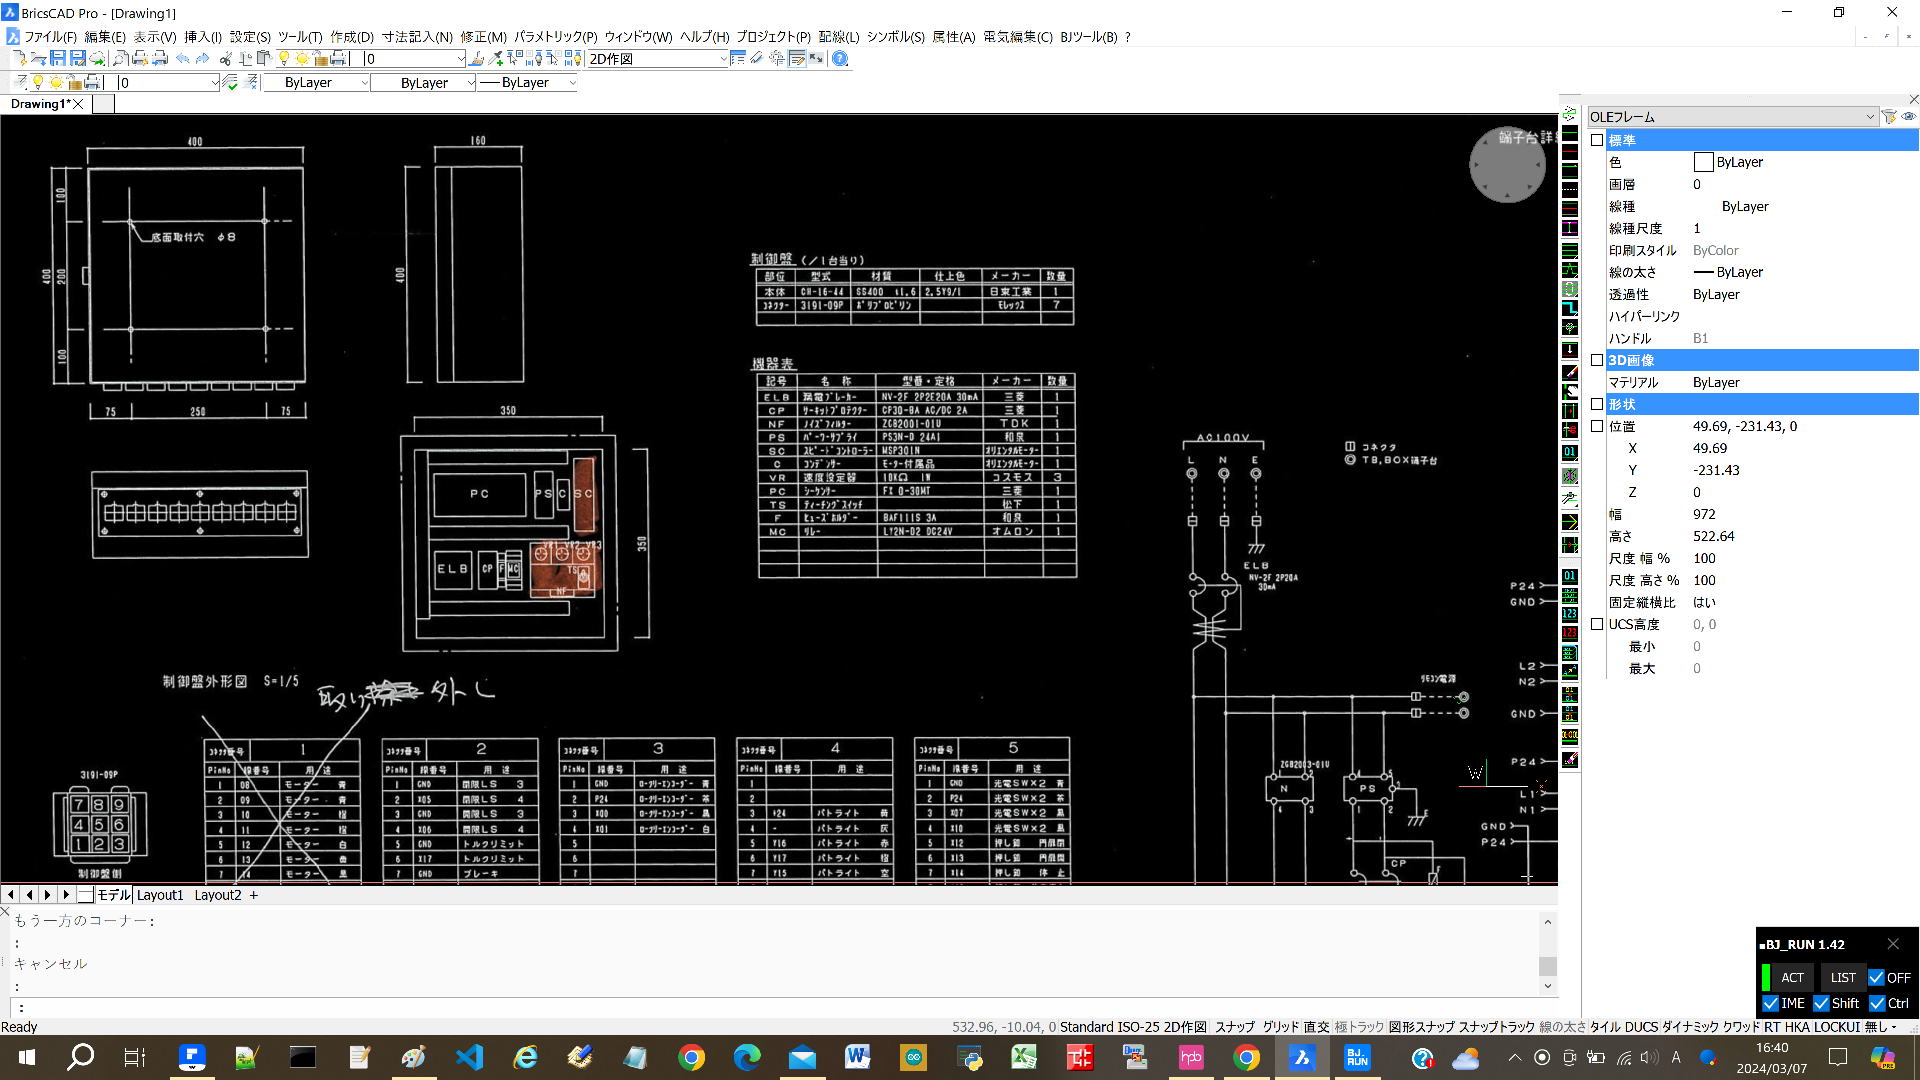
Task: Click the Undo arrow icon
Action: coord(182,59)
